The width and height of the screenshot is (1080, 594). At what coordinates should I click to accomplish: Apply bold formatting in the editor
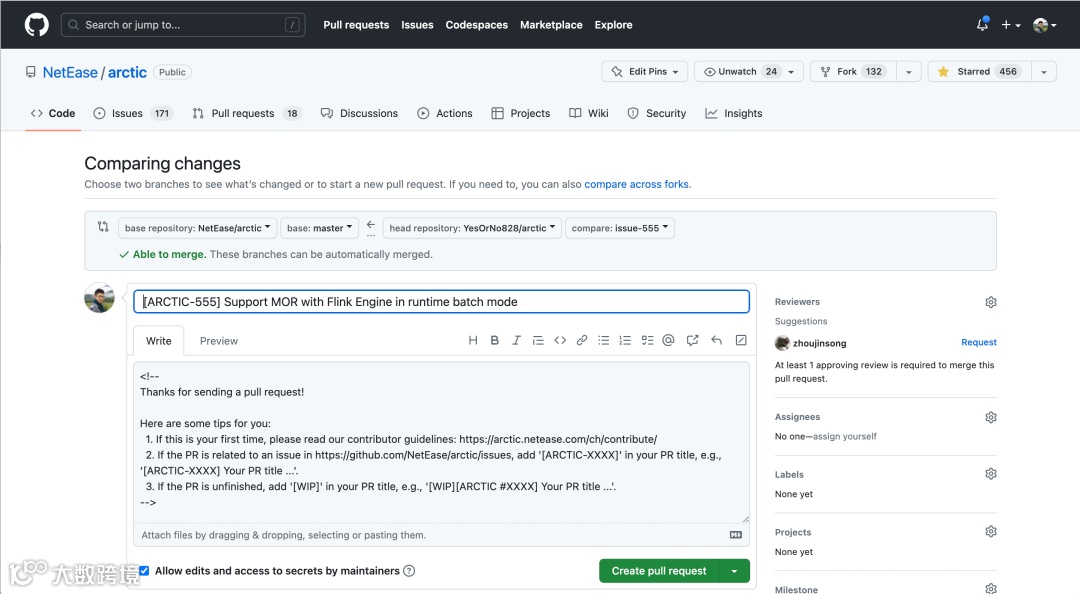tap(494, 341)
